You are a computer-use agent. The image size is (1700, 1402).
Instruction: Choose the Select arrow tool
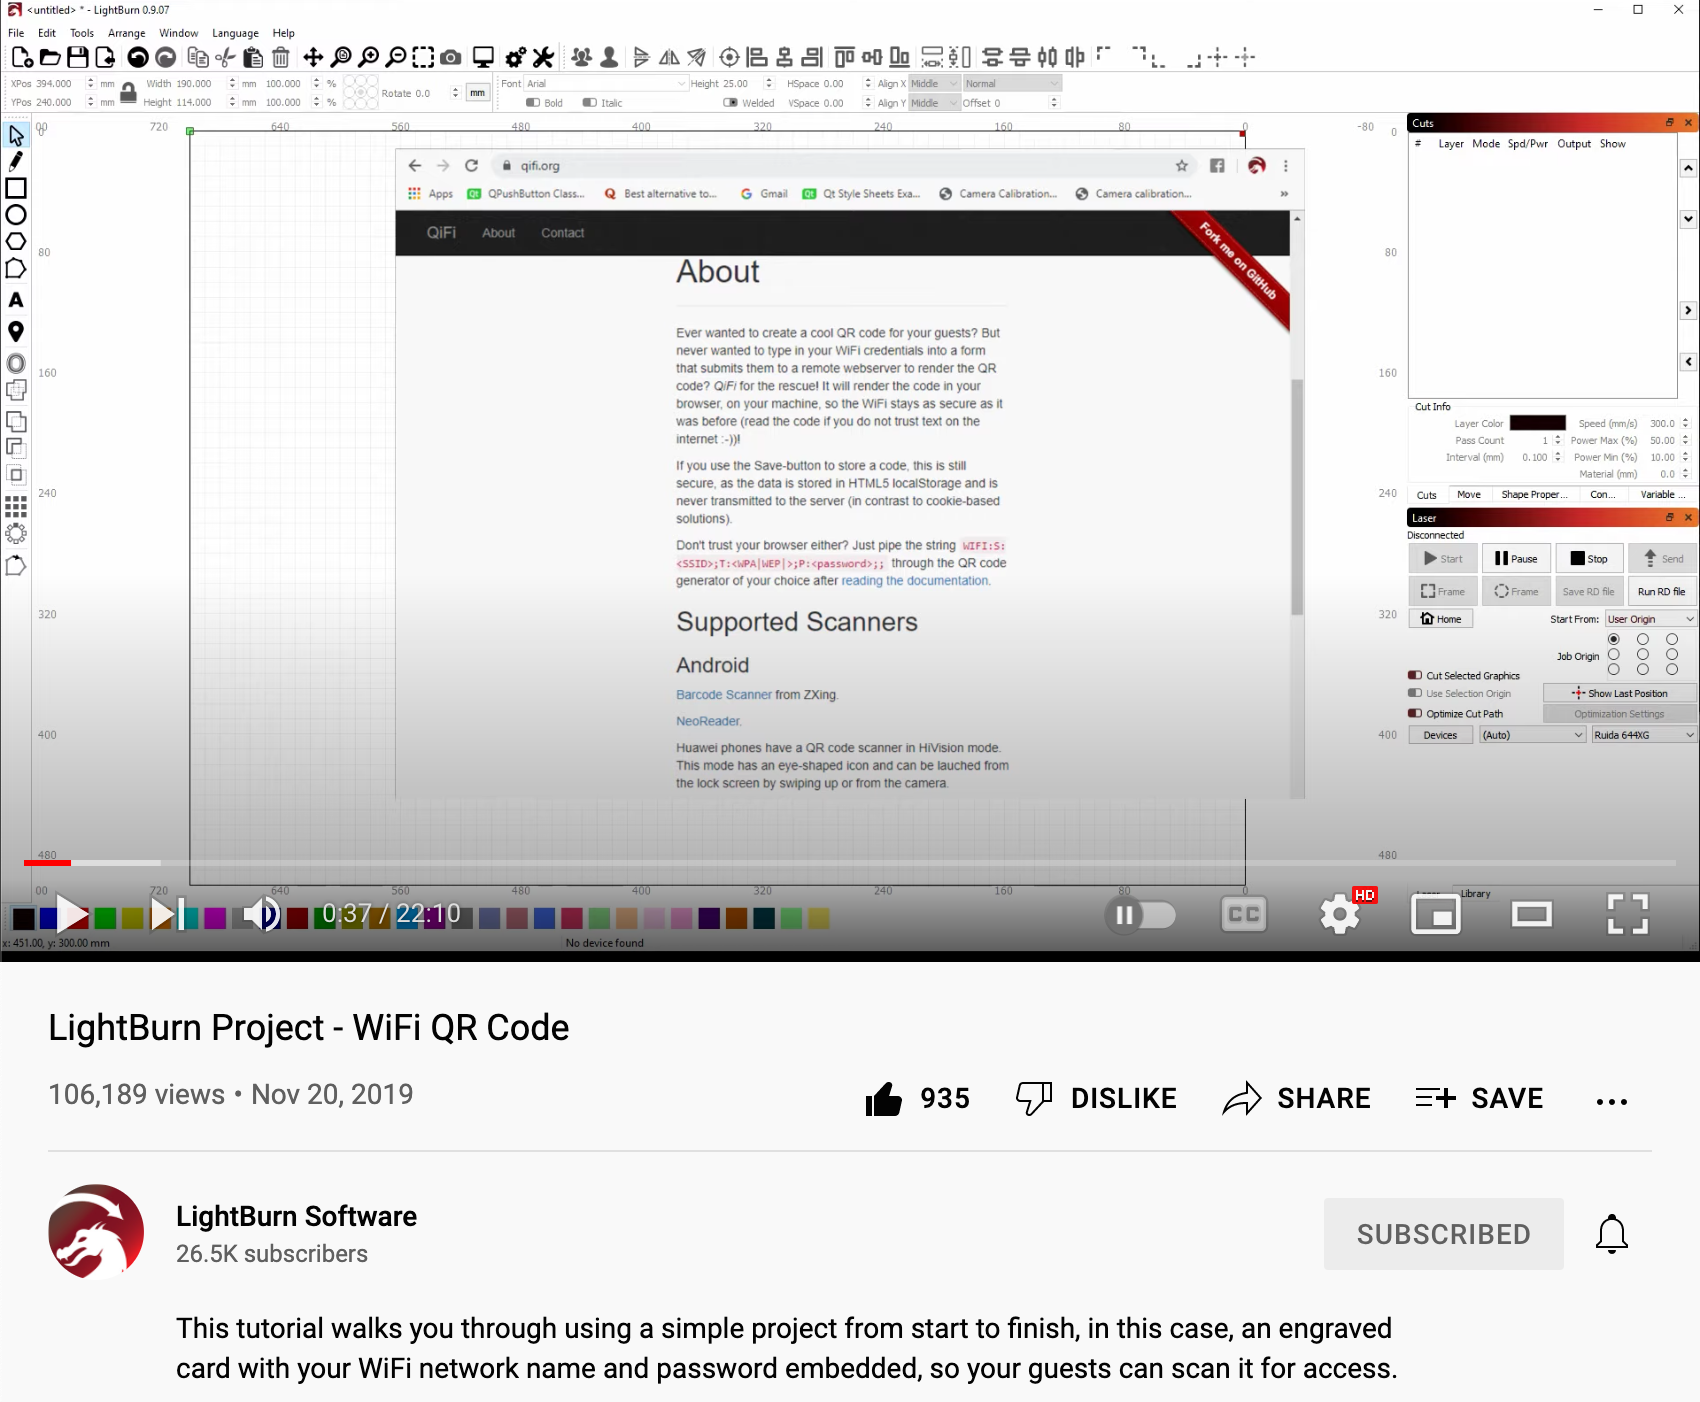tap(16, 135)
